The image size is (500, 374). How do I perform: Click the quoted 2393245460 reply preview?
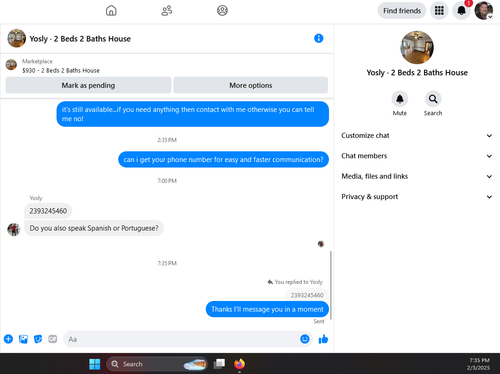pyautogui.click(x=307, y=295)
